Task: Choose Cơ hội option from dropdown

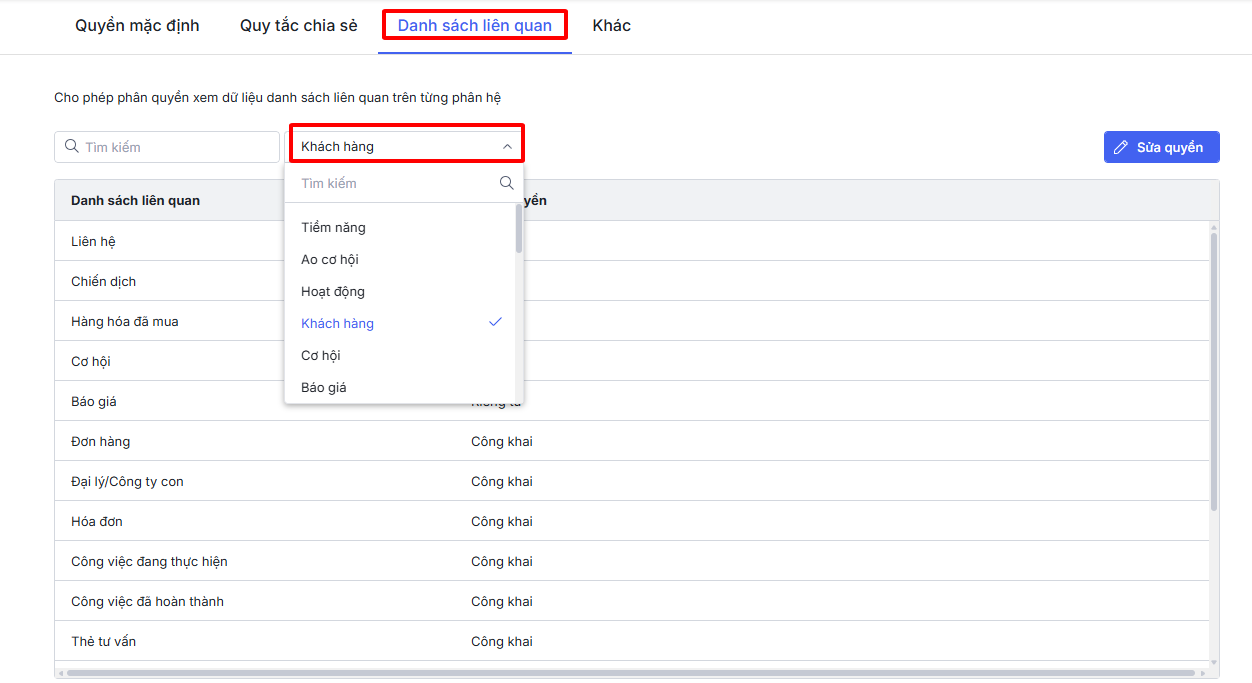Action: pyautogui.click(x=321, y=355)
